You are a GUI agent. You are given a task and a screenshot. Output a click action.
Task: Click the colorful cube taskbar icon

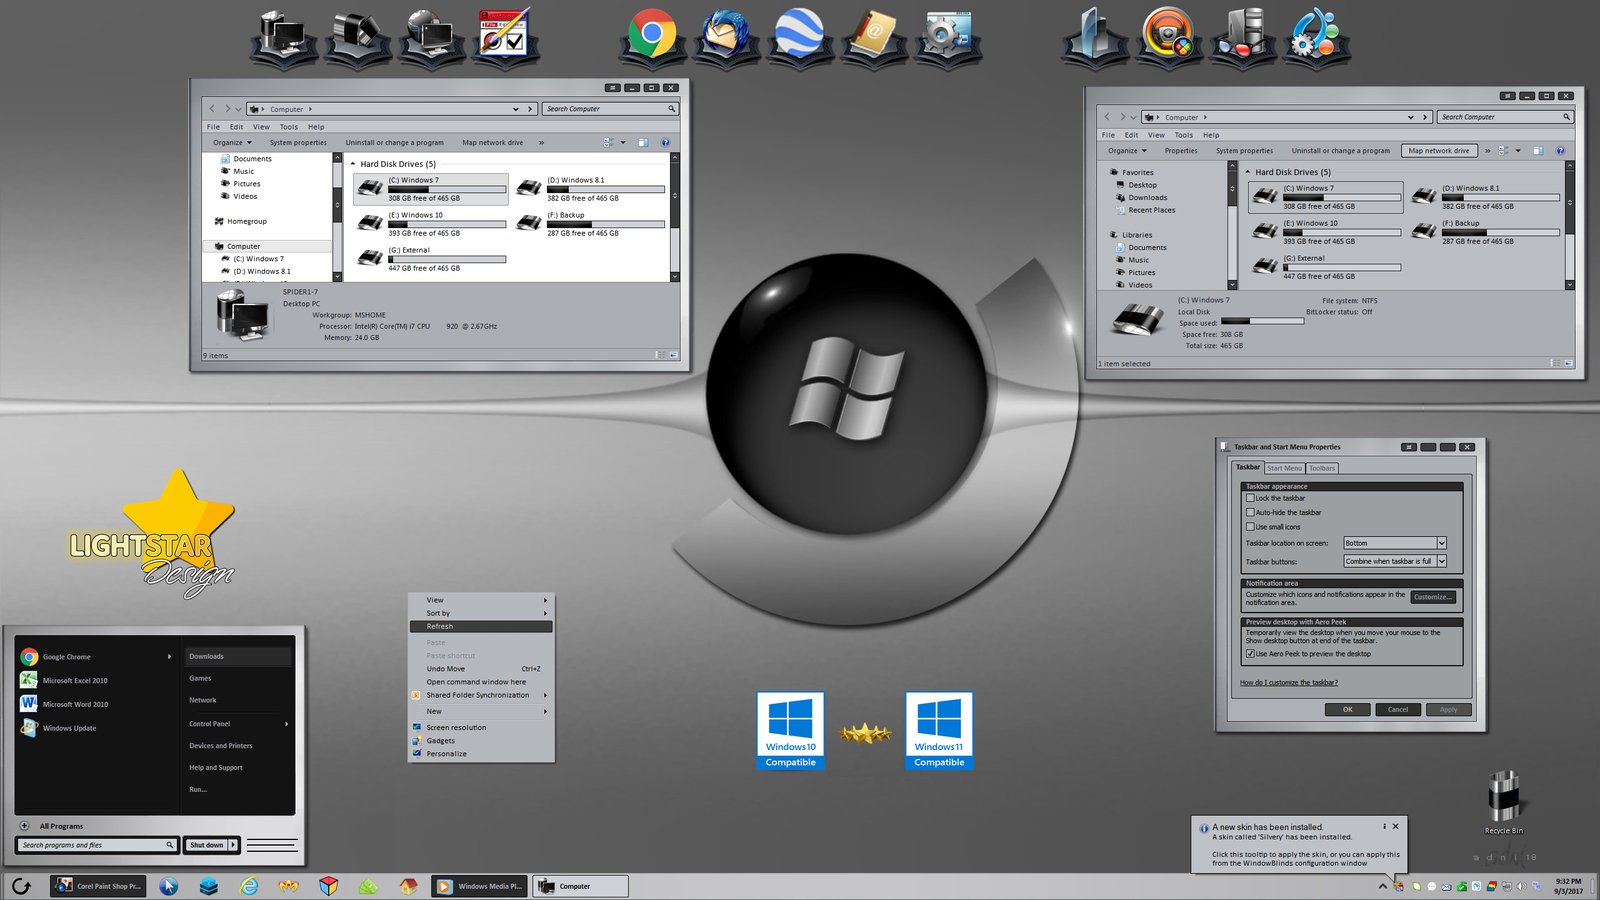329,886
